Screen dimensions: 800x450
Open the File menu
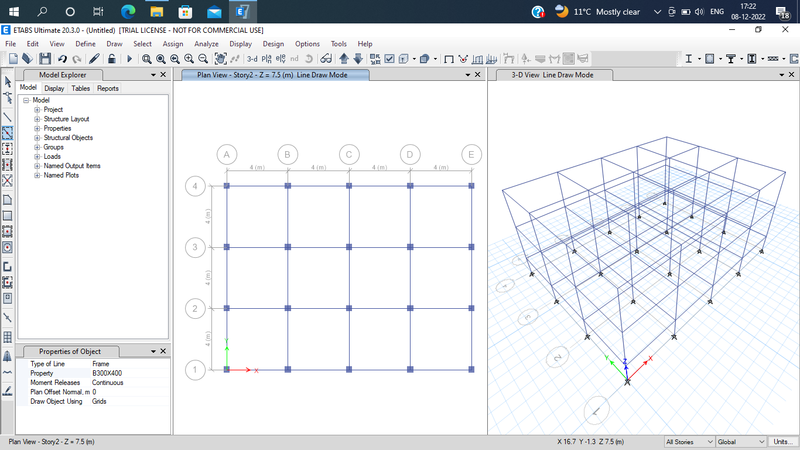coord(10,44)
